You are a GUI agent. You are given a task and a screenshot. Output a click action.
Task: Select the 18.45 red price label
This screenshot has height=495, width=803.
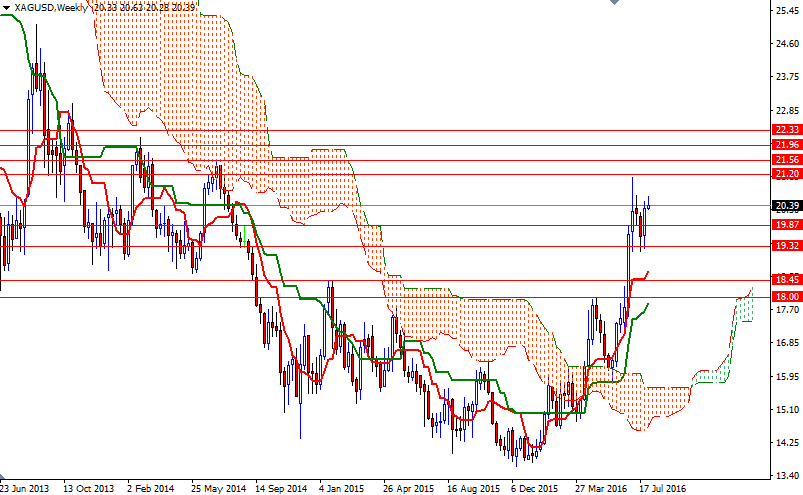pyautogui.click(x=787, y=281)
